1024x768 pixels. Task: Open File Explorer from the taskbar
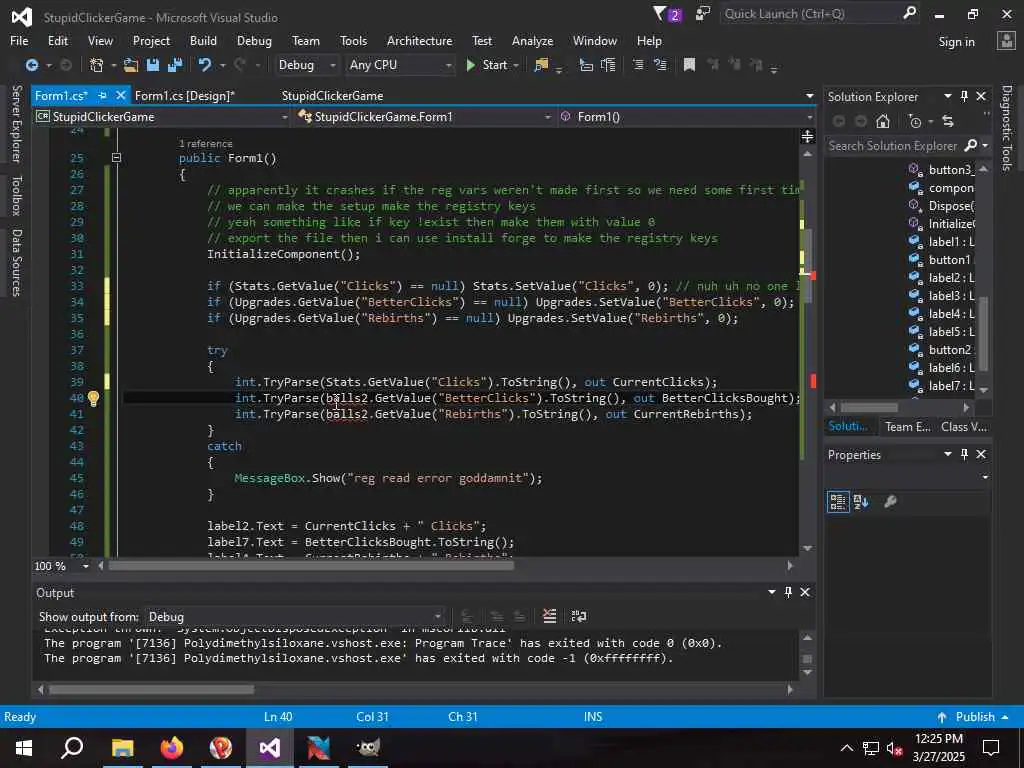pyautogui.click(x=122, y=748)
